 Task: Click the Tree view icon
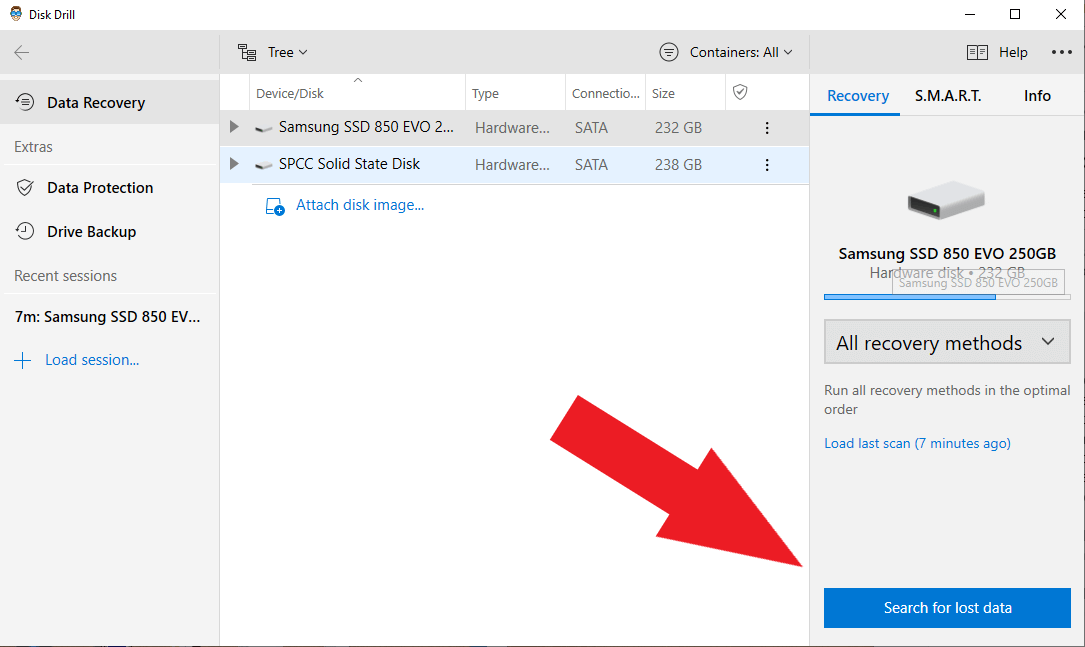[x=247, y=53]
